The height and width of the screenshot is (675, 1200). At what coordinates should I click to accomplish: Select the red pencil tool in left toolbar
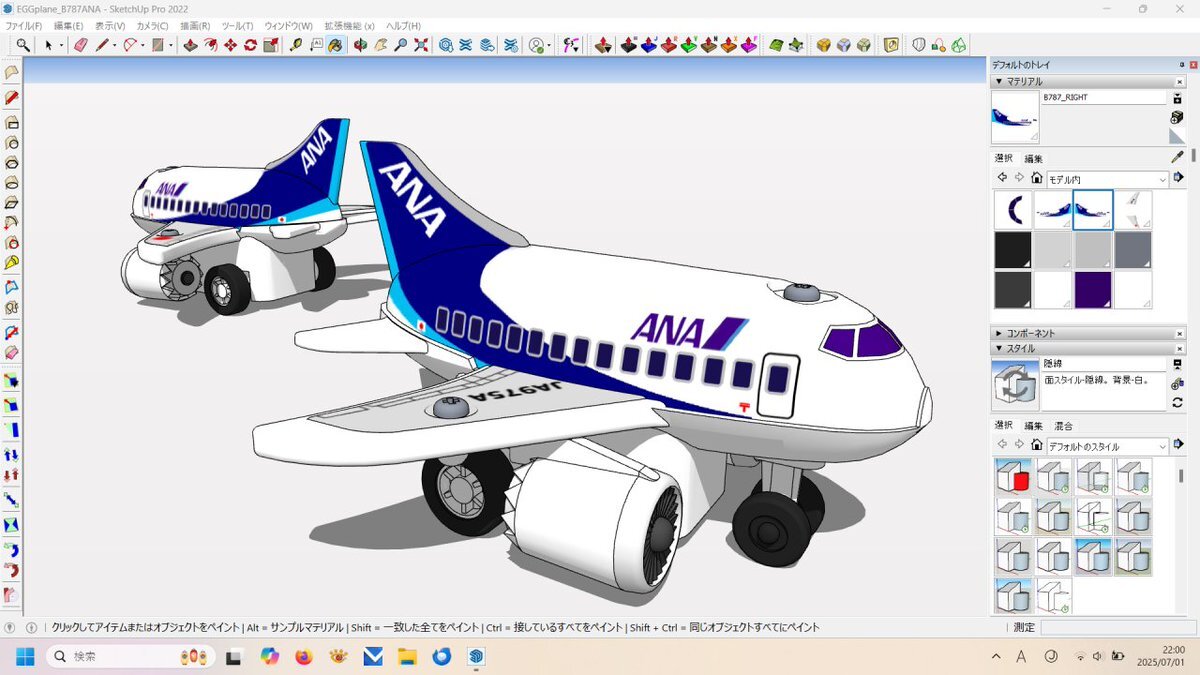point(12,97)
